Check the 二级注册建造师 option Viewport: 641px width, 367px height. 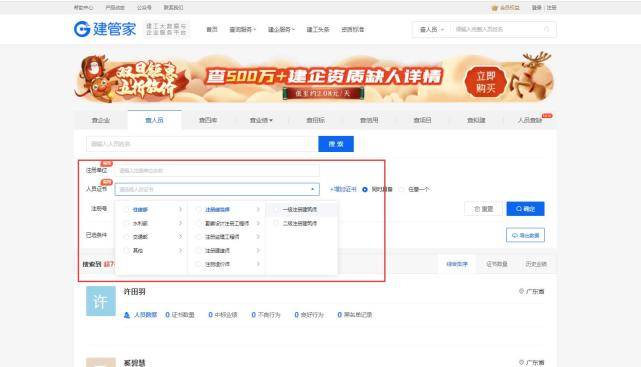pyautogui.click(x=276, y=224)
